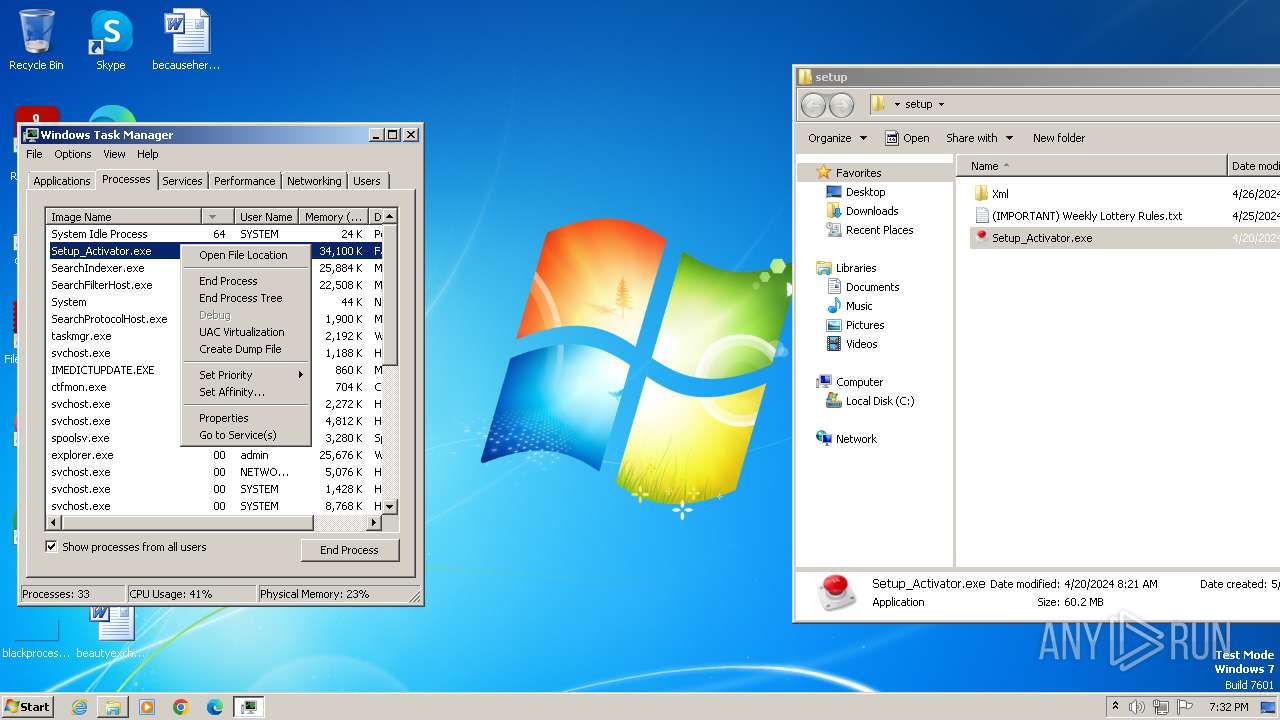
Task: Click the volume icon in system tray
Action: (1137, 707)
